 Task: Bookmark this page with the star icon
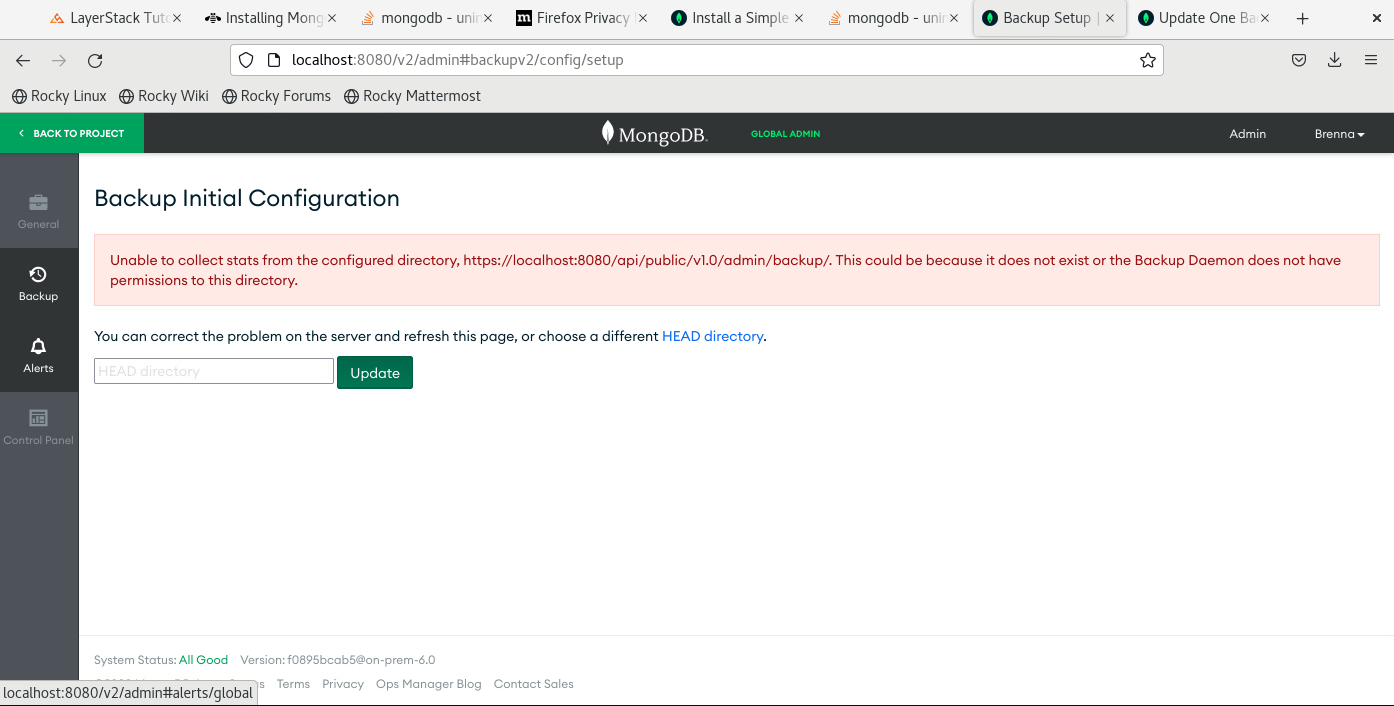1148,60
